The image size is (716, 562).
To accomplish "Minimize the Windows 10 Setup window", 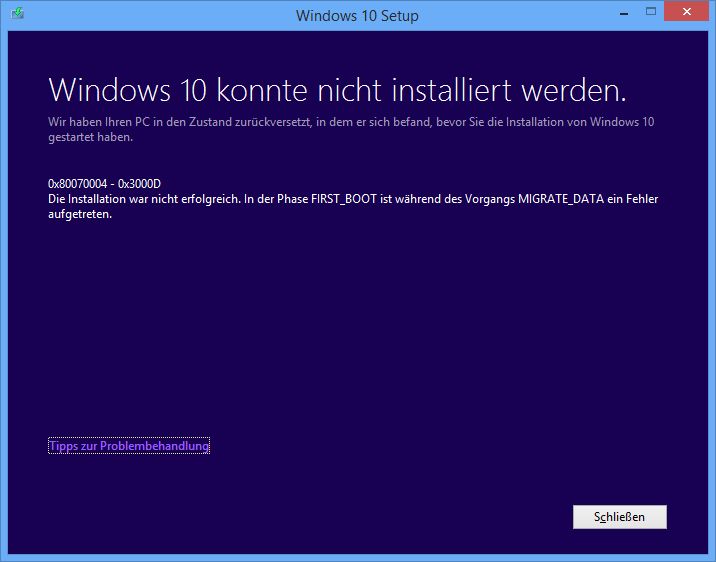I will (624, 13).
